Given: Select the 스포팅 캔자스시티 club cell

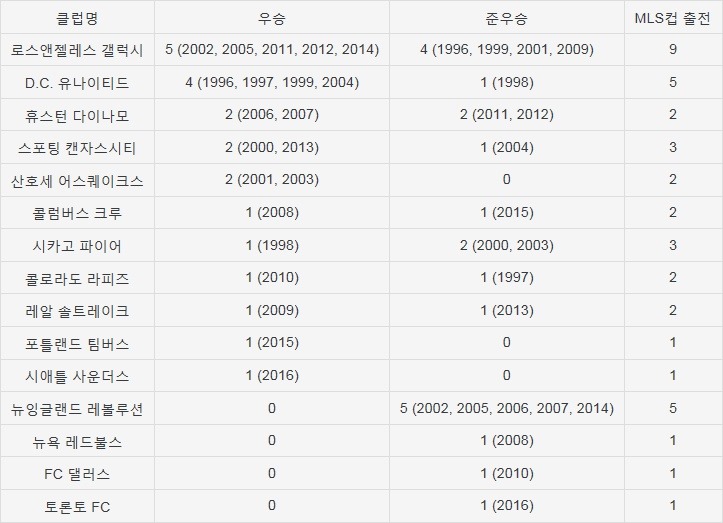Looking at the screenshot, I should click(x=77, y=148).
